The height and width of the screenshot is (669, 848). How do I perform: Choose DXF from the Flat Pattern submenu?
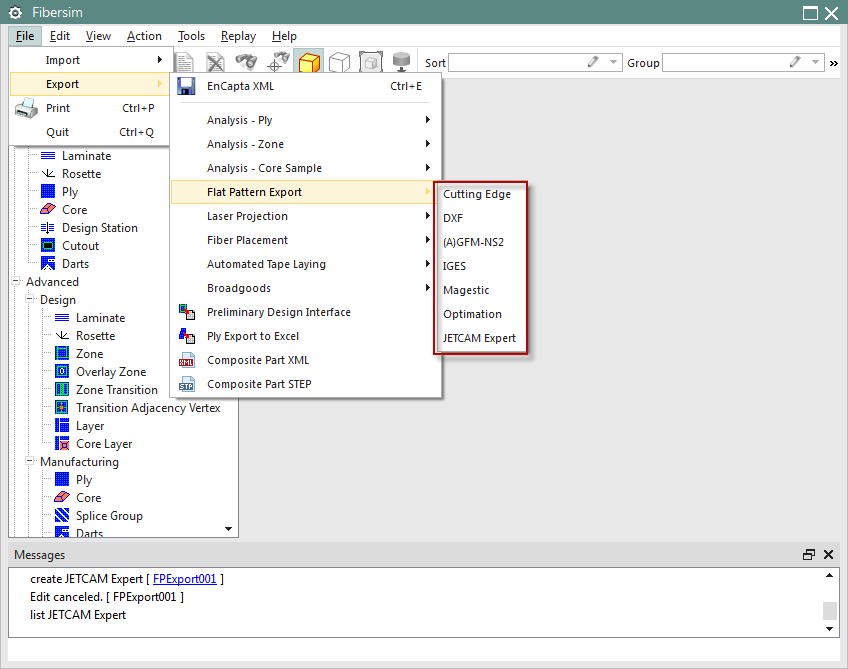click(x=453, y=218)
